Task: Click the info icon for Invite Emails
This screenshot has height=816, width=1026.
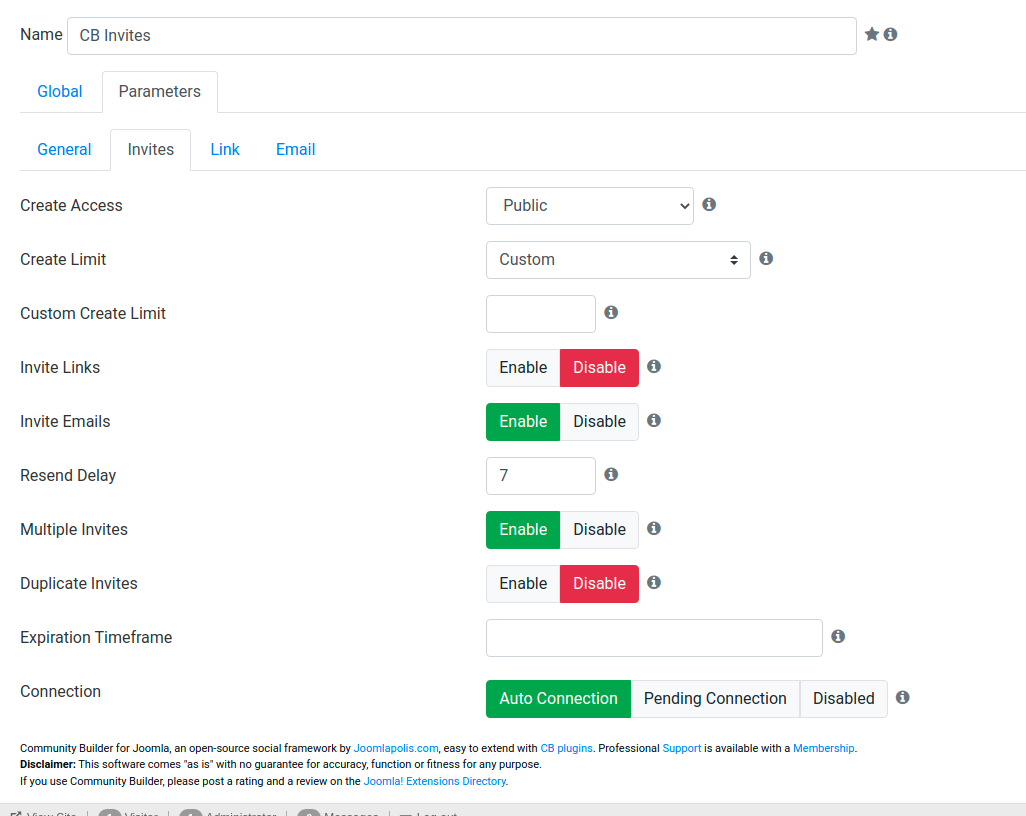Action: tap(654, 421)
